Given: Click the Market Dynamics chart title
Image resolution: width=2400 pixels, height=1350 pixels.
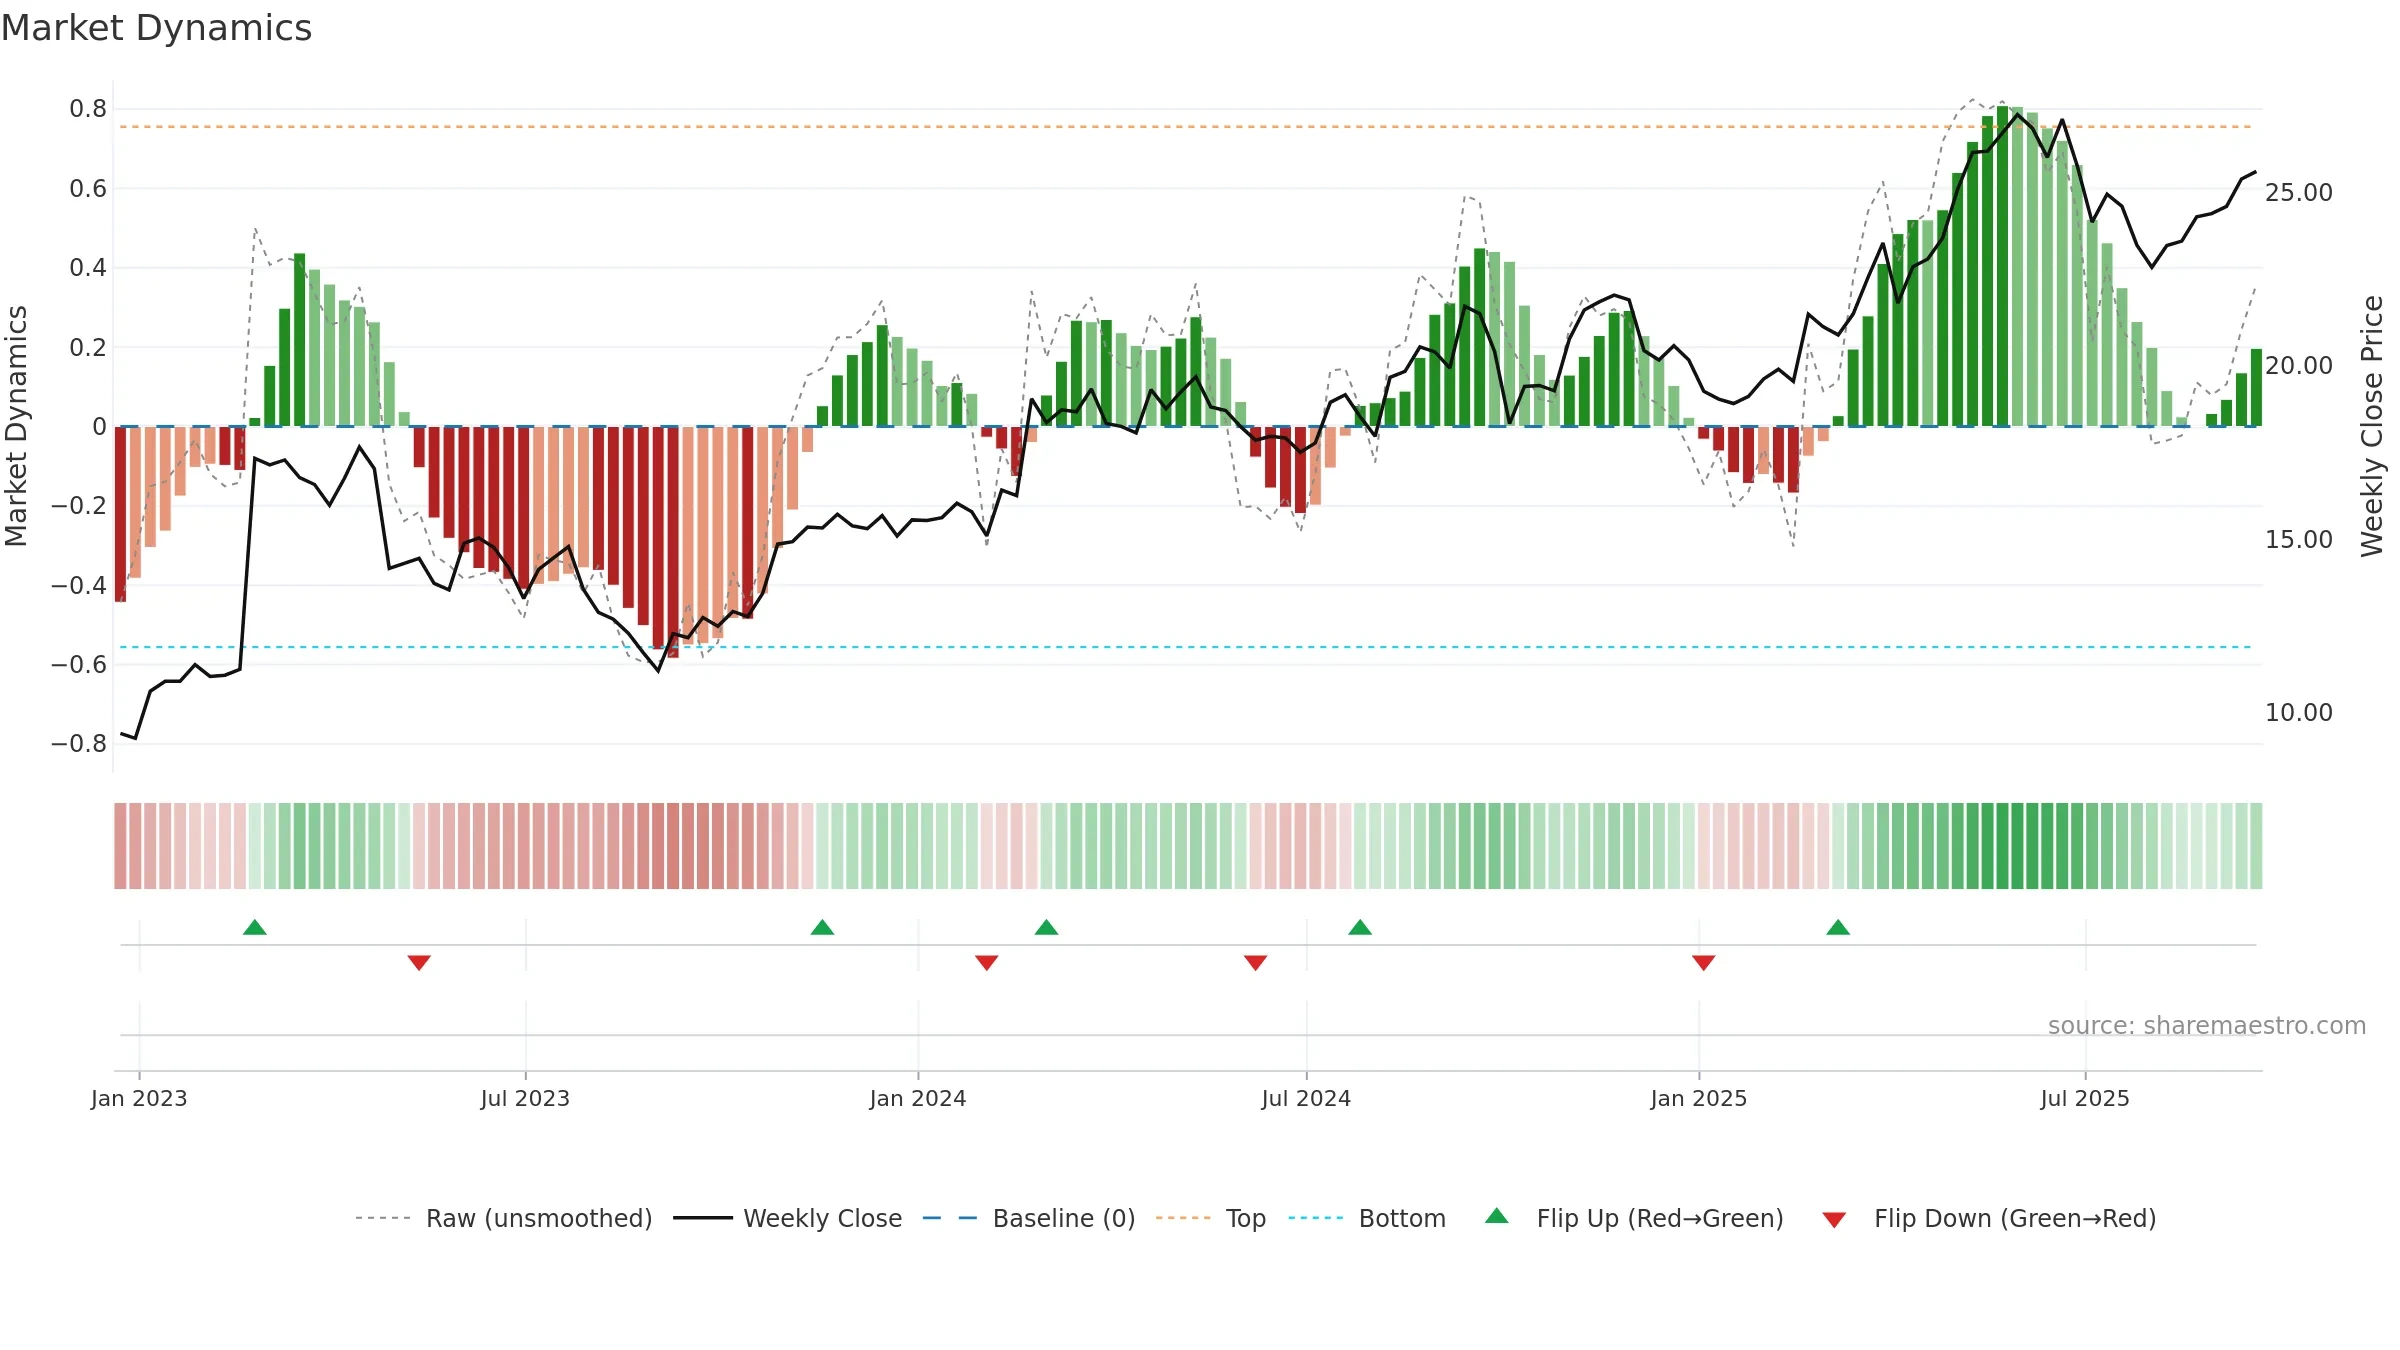Looking at the screenshot, I should (x=156, y=28).
